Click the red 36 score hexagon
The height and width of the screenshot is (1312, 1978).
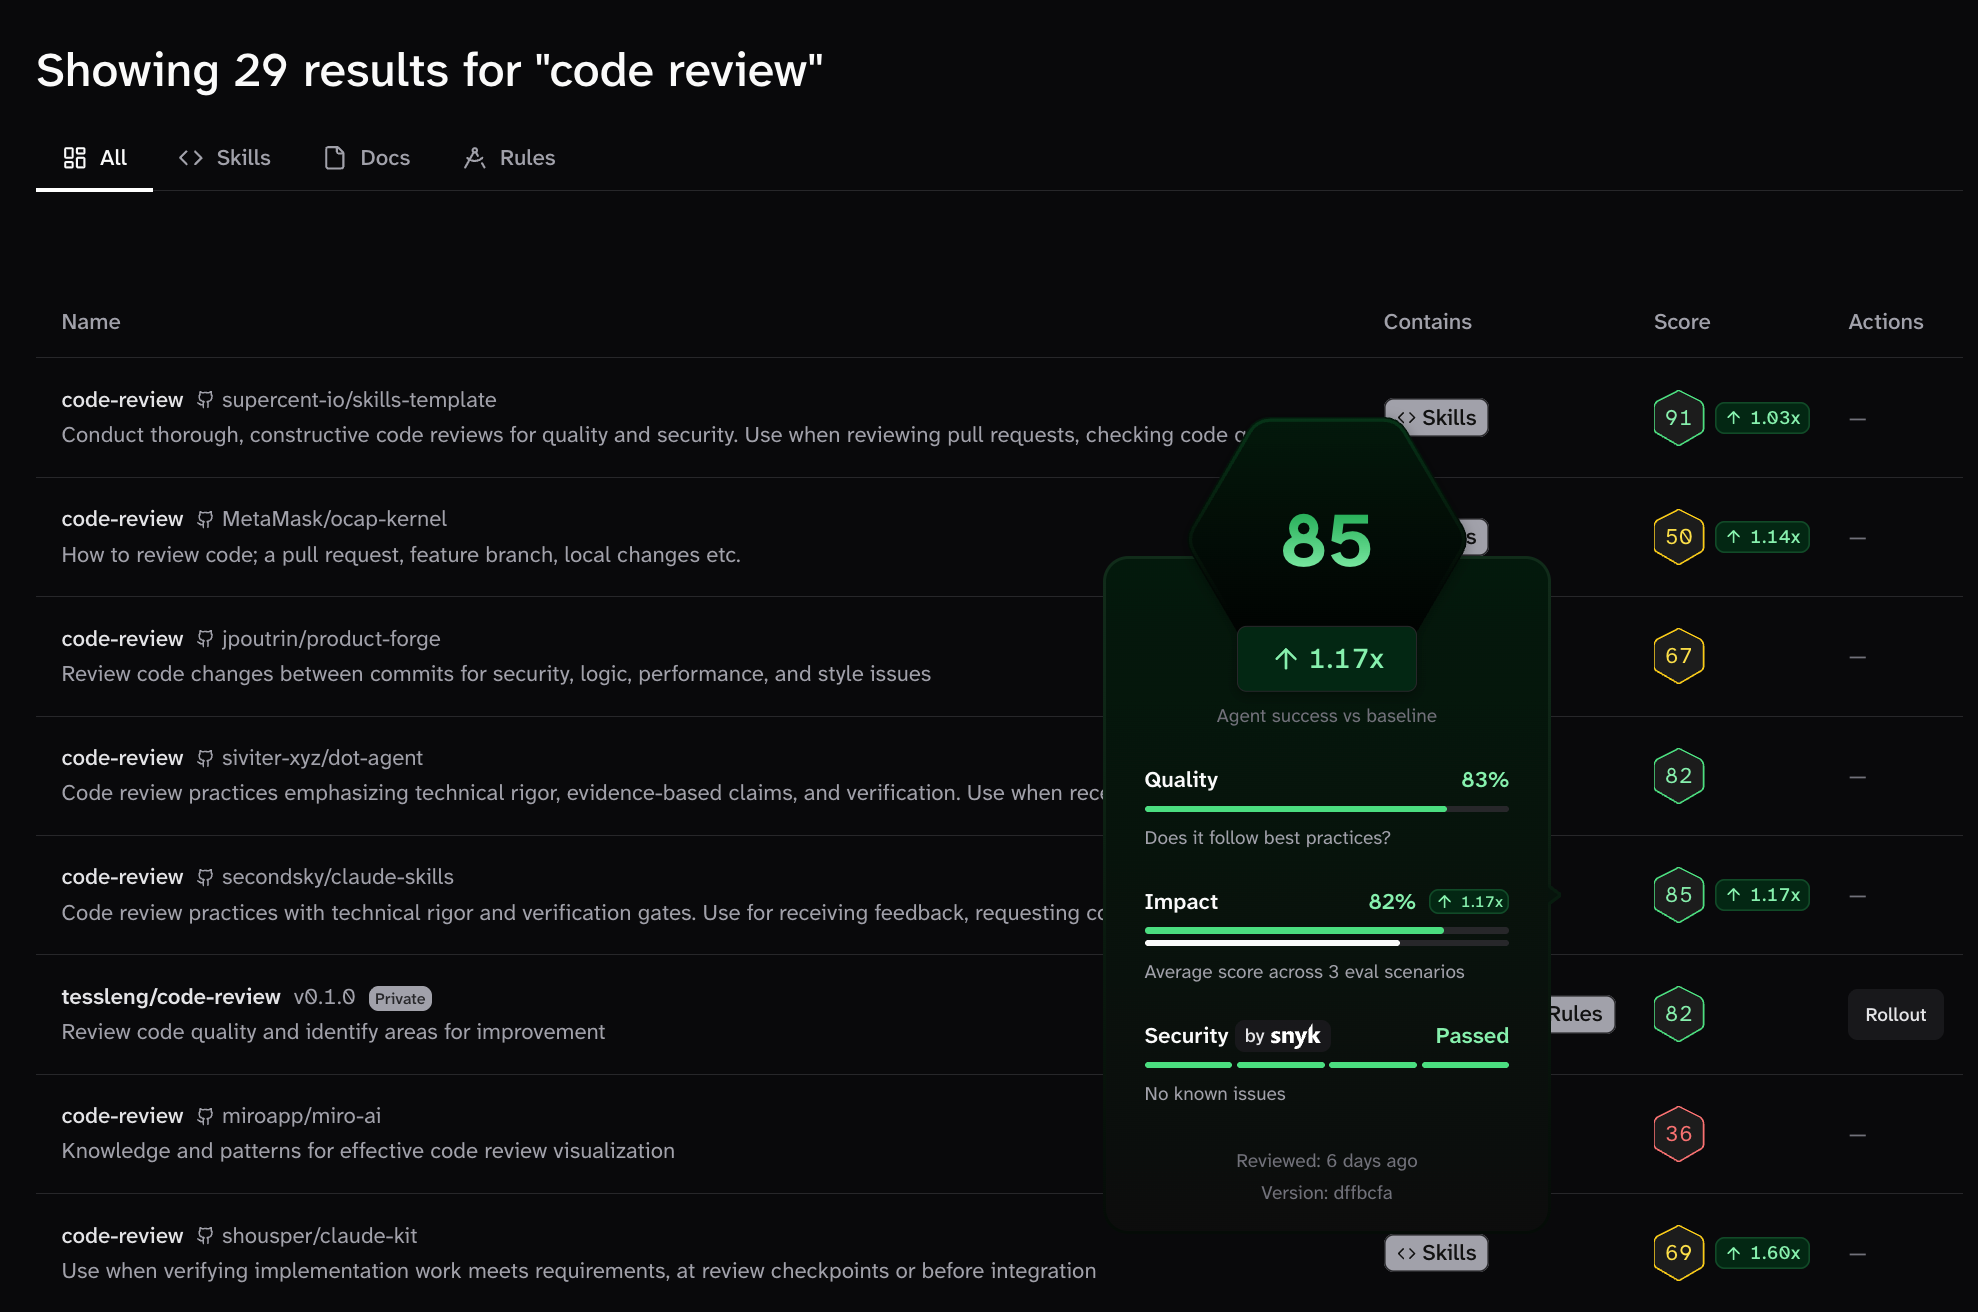[1678, 1134]
